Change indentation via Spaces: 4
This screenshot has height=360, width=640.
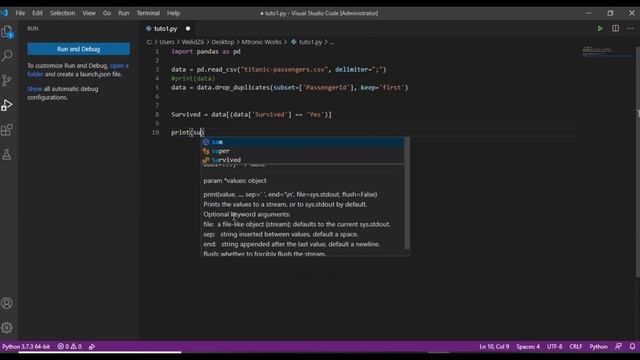click(x=528, y=347)
